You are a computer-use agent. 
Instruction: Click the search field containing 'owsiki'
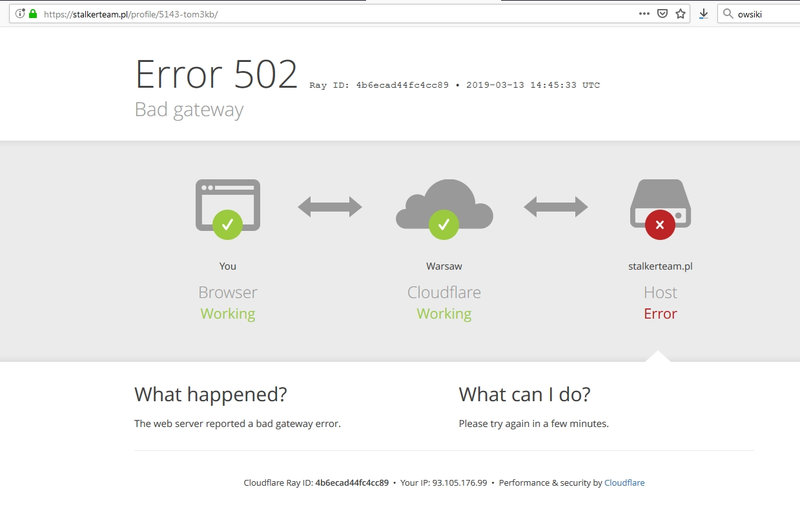765,14
